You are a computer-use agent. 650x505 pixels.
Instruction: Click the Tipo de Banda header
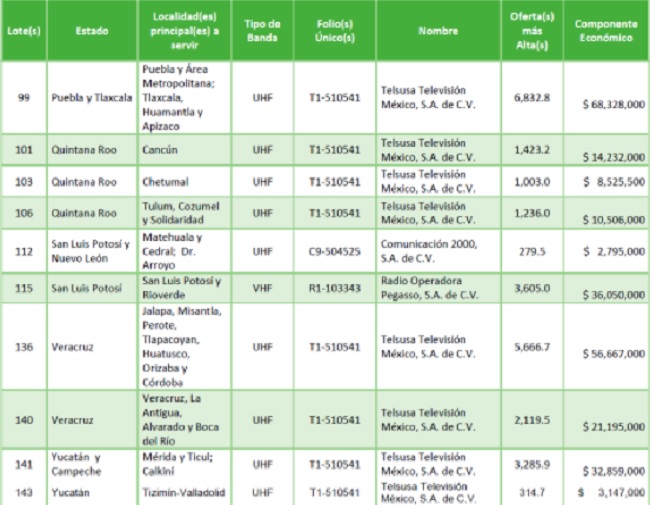point(262,31)
